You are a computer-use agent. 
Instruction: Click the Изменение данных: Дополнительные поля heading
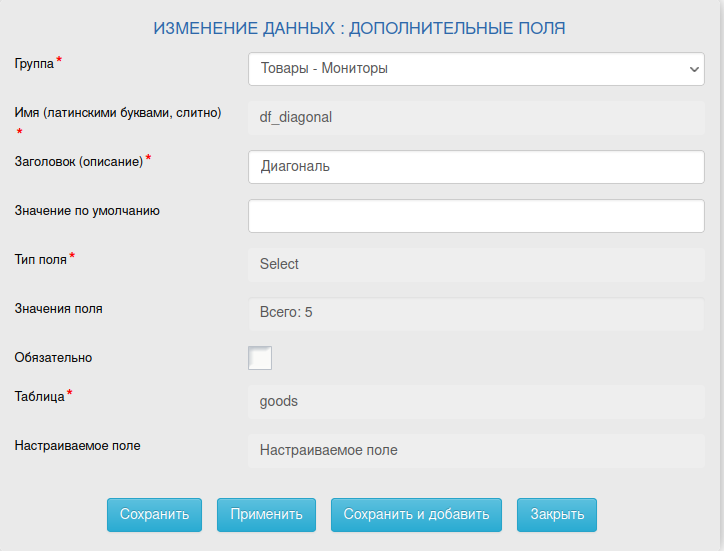point(359,28)
